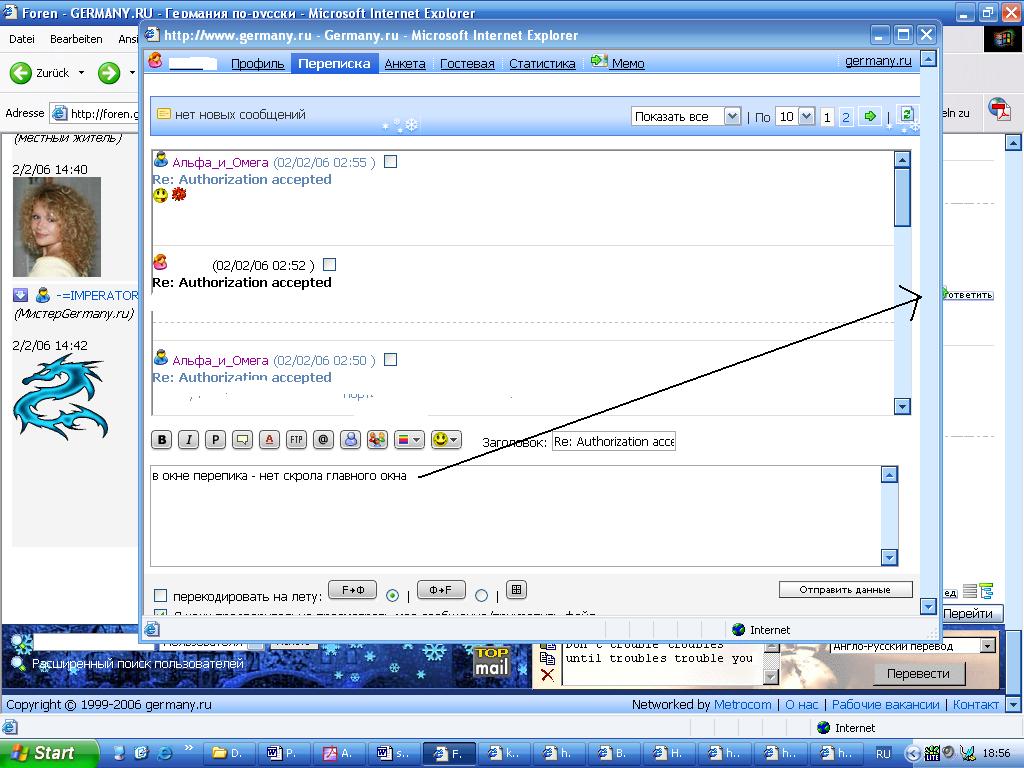The image size is (1024, 768).
Task: Click the group of users icon button
Action: tap(377, 440)
